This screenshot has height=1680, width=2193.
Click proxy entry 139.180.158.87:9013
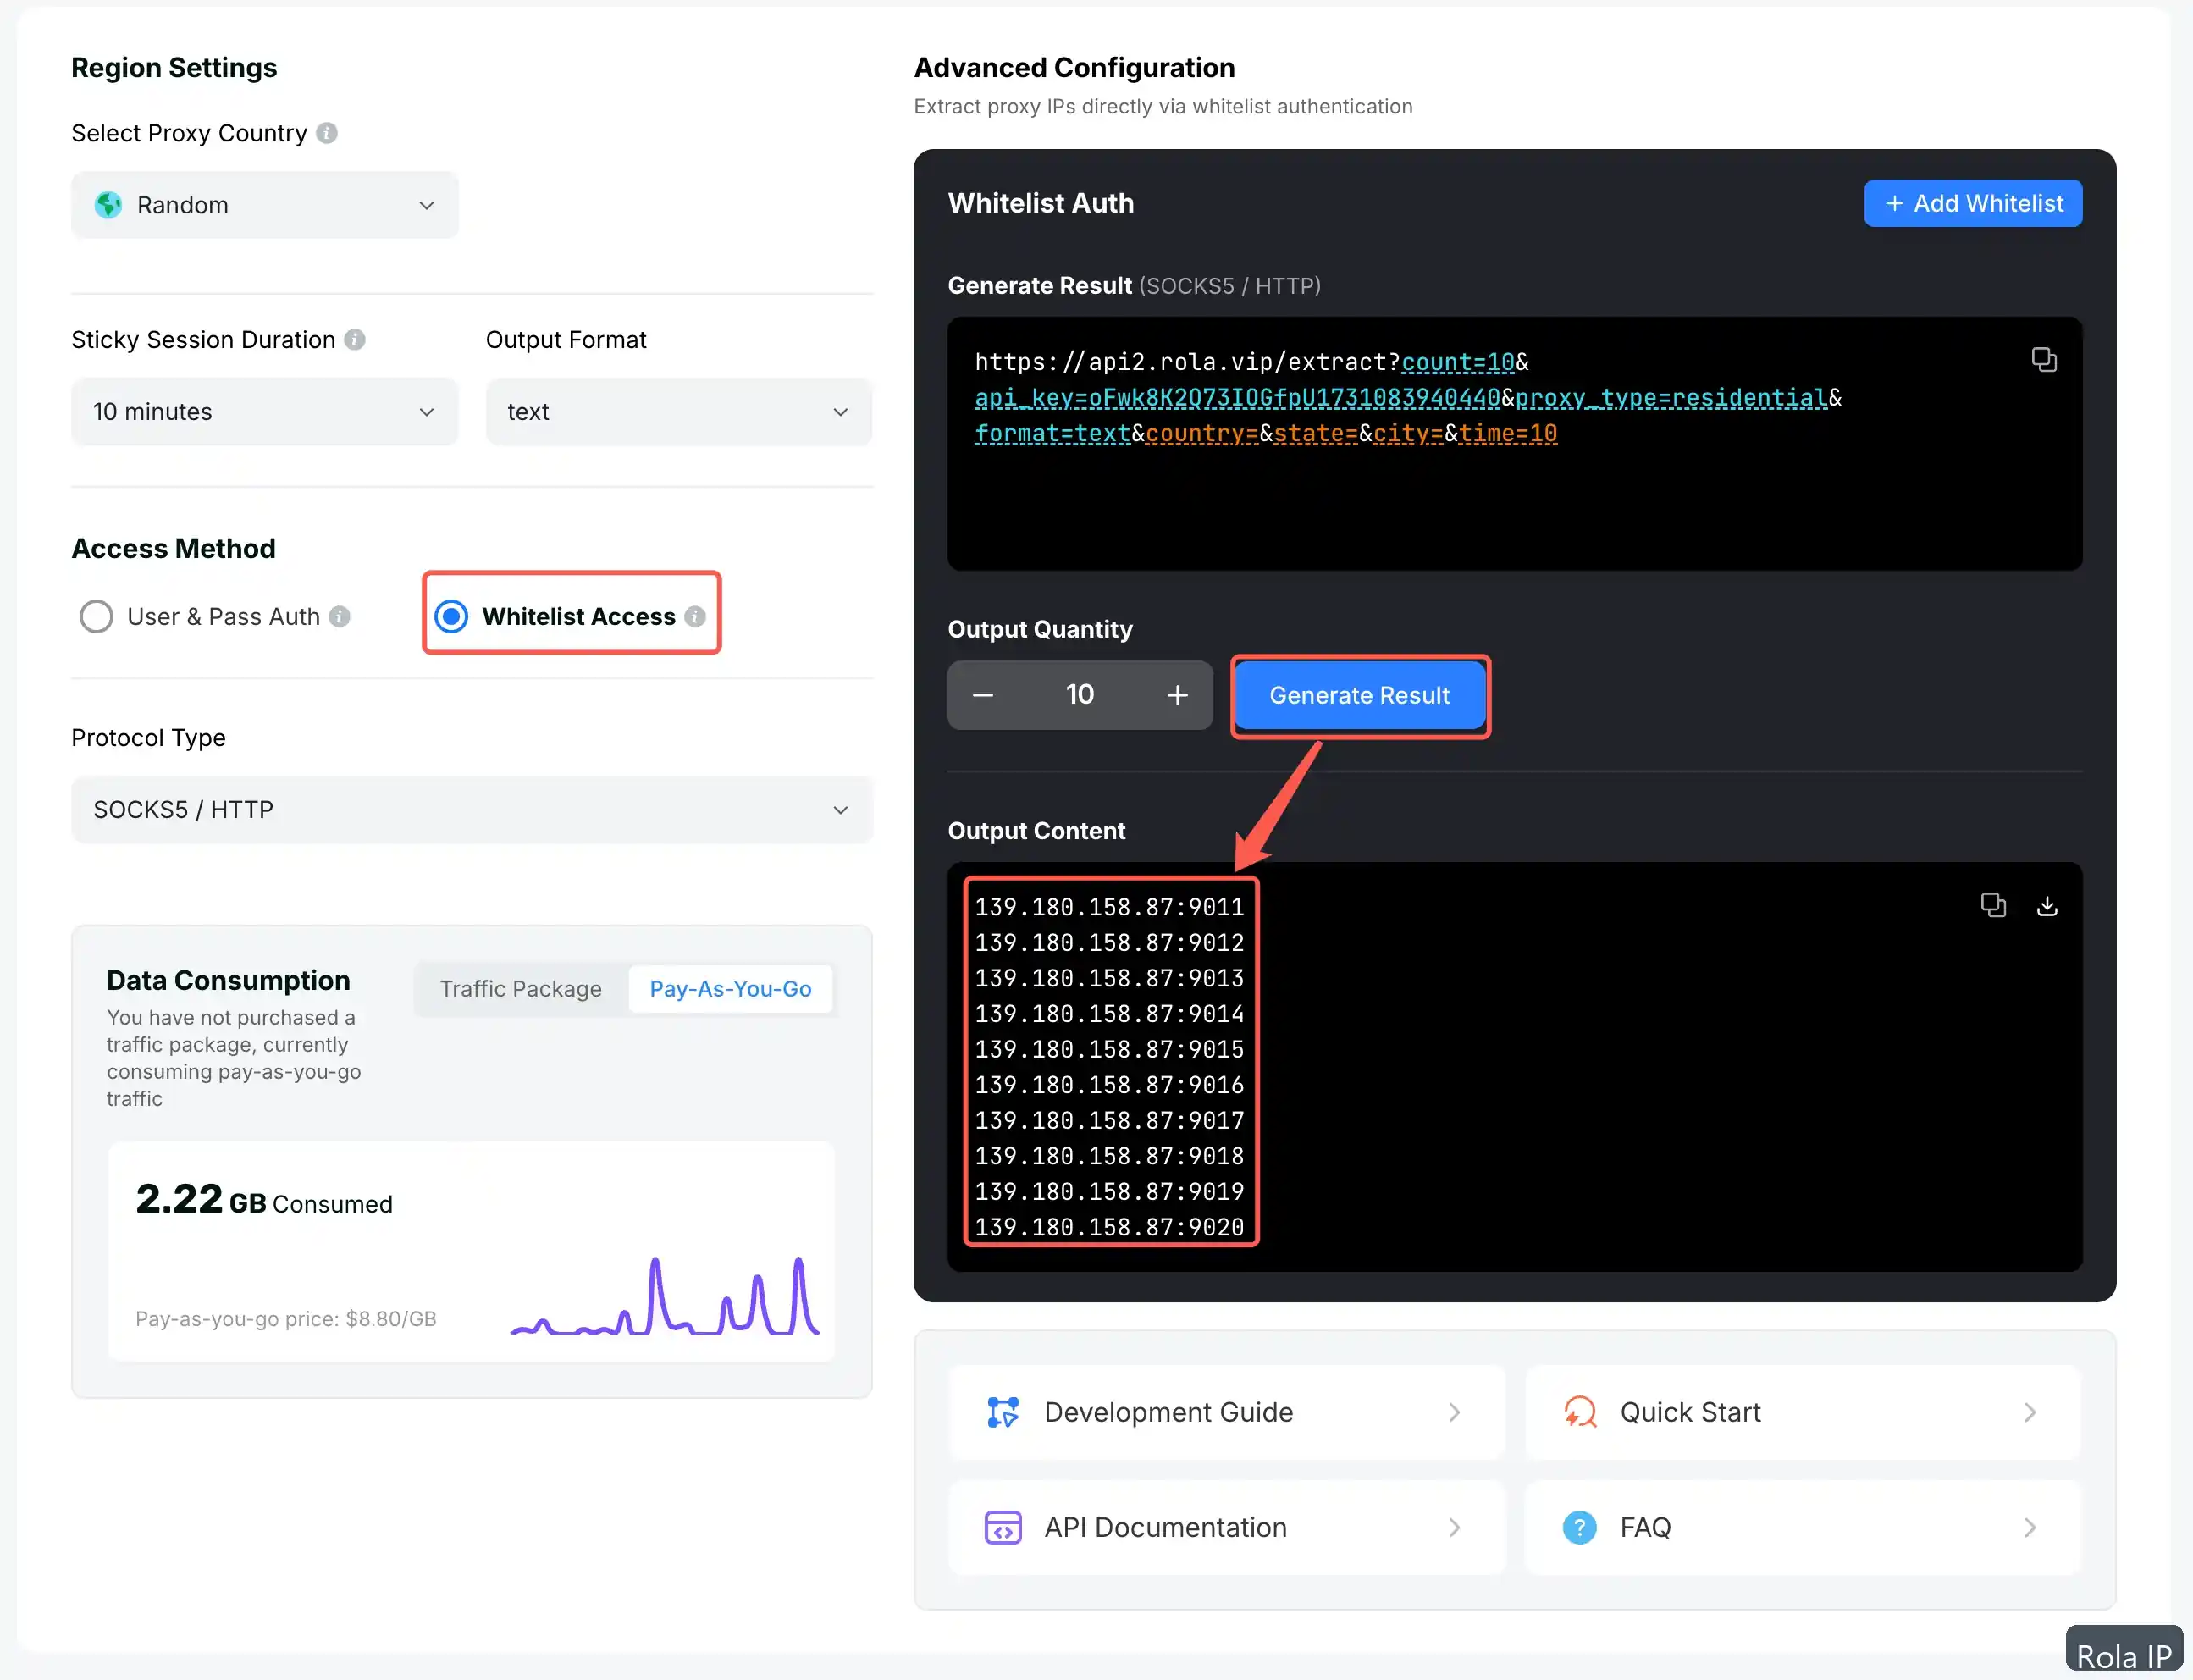[1109, 978]
